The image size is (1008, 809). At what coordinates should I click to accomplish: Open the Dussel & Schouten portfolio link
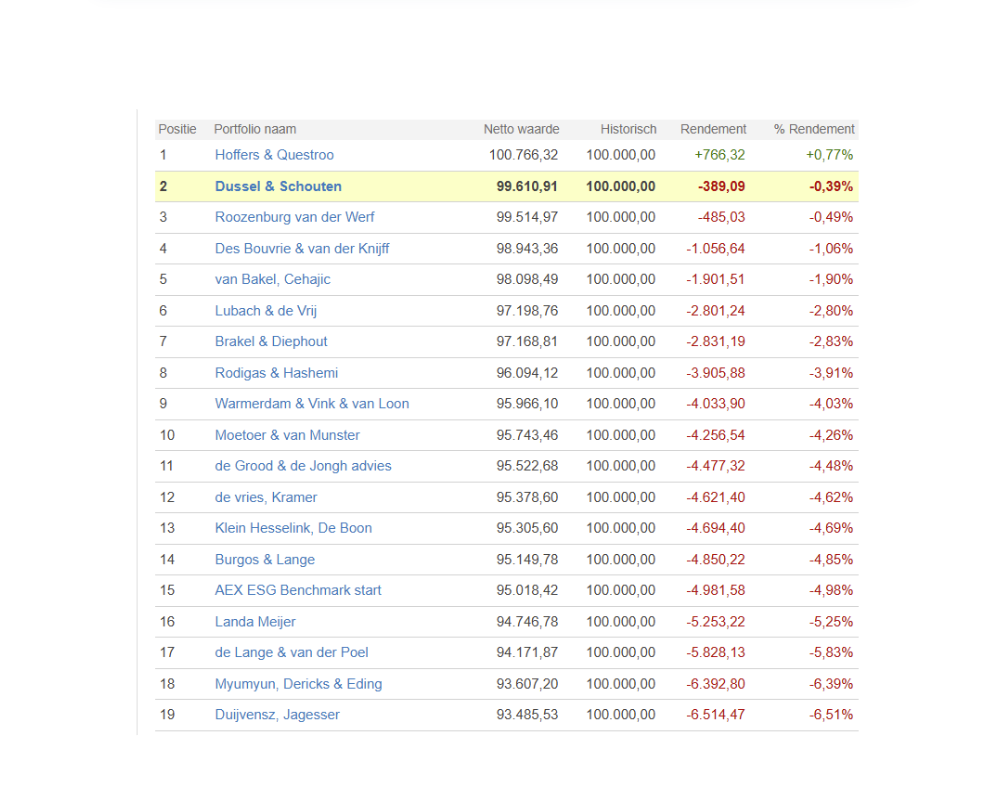(278, 186)
